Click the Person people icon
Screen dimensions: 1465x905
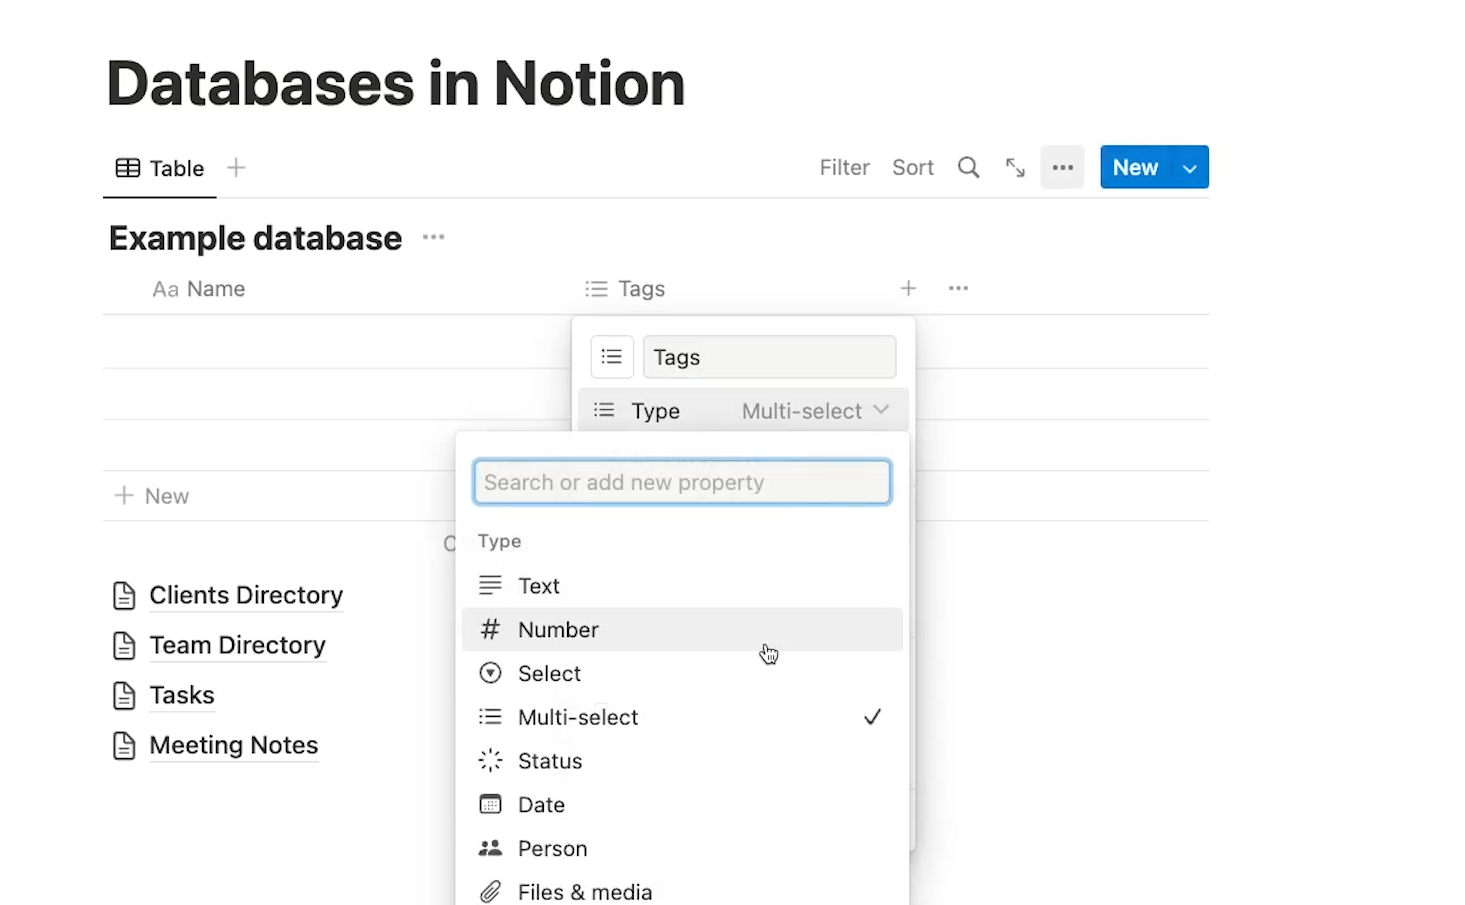[x=490, y=848]
